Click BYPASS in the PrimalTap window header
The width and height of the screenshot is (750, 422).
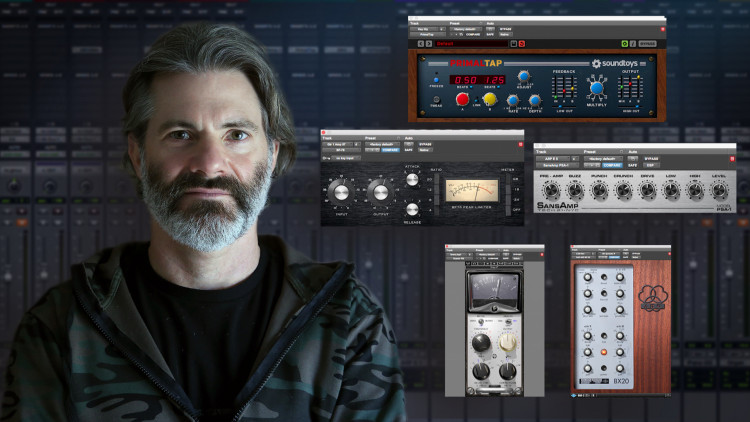(505, 29)
